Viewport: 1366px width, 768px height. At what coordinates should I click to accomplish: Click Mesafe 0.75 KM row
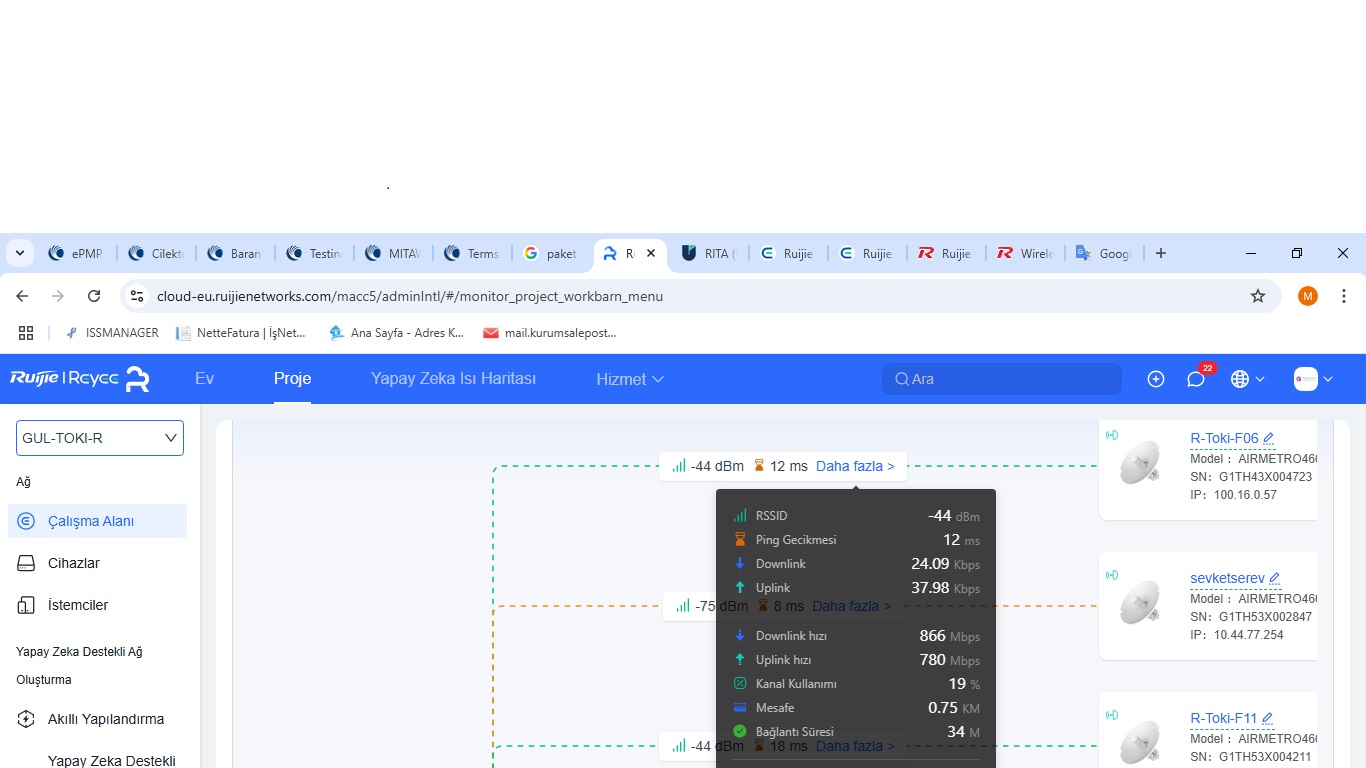(x=856, y=708)
